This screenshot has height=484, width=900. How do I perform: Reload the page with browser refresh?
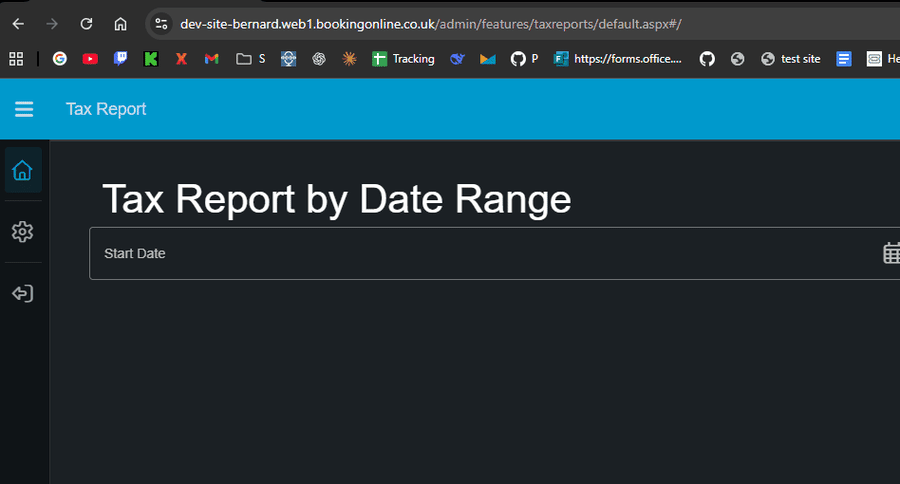click(86, 24)
